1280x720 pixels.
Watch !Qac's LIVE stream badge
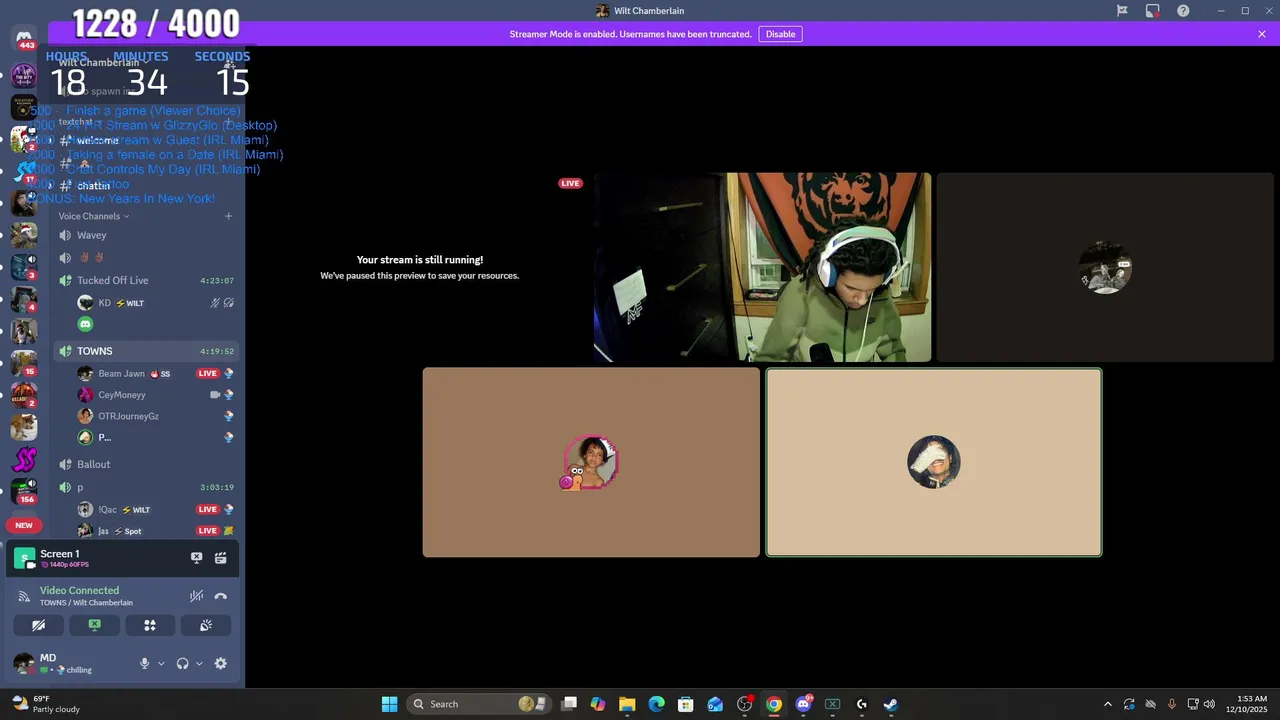coord(207,509)
